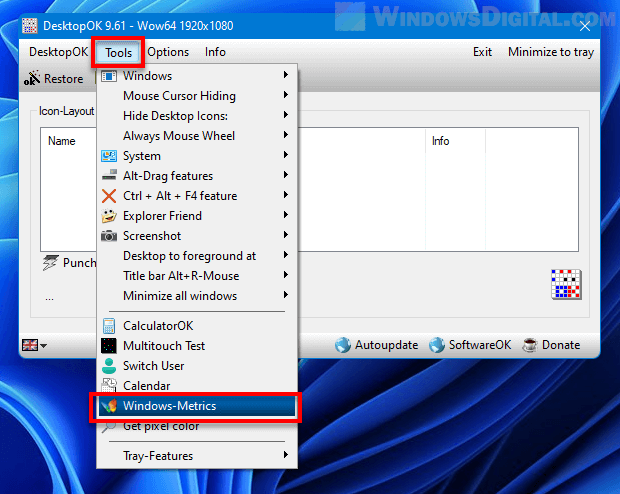
Task: Expand Minimize all windows submenu arrow
Action: (286, 295)
